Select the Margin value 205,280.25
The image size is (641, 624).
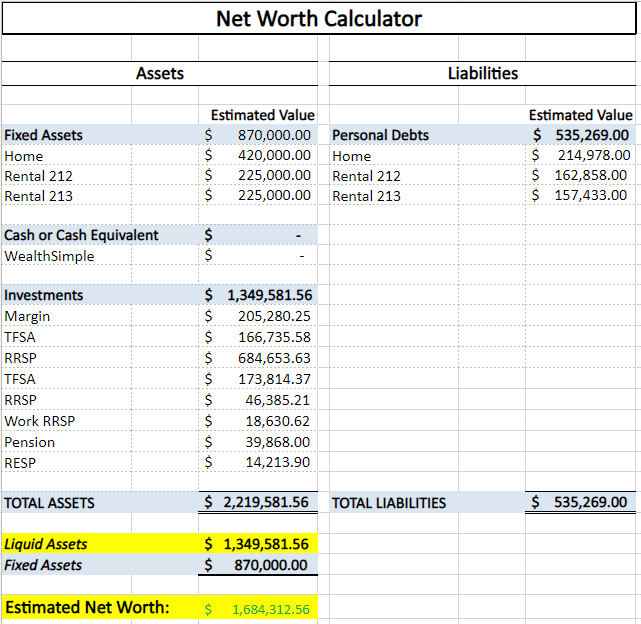(258, 316)
